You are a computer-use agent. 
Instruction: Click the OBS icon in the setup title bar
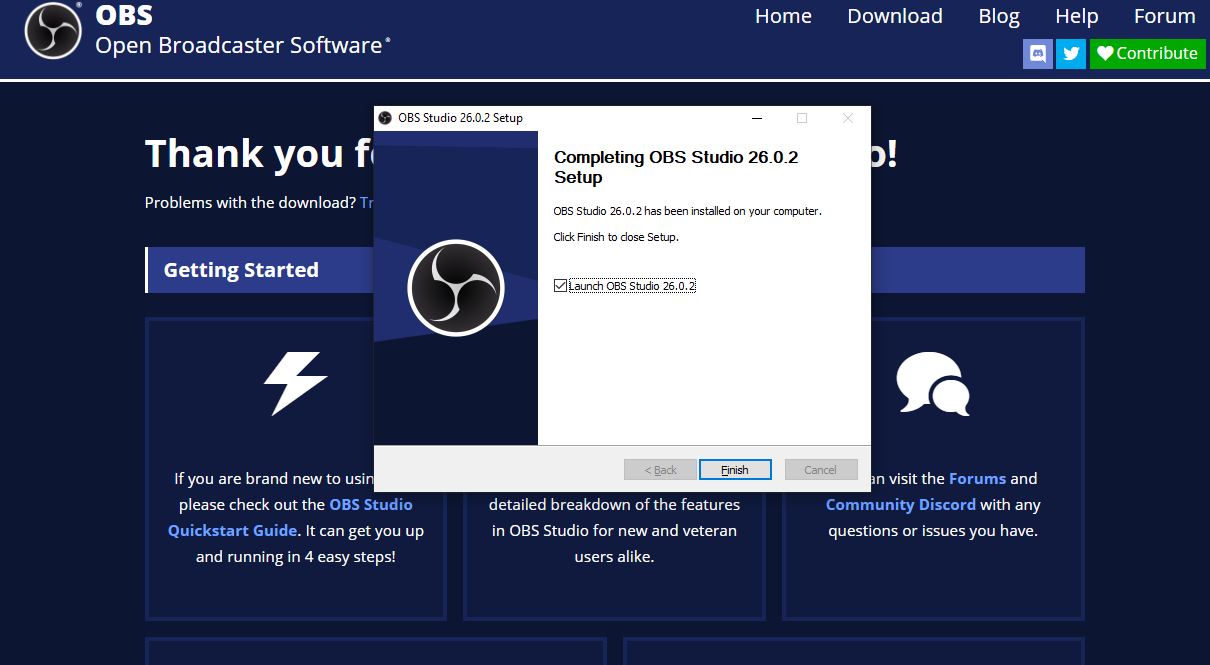click(385, 118)
